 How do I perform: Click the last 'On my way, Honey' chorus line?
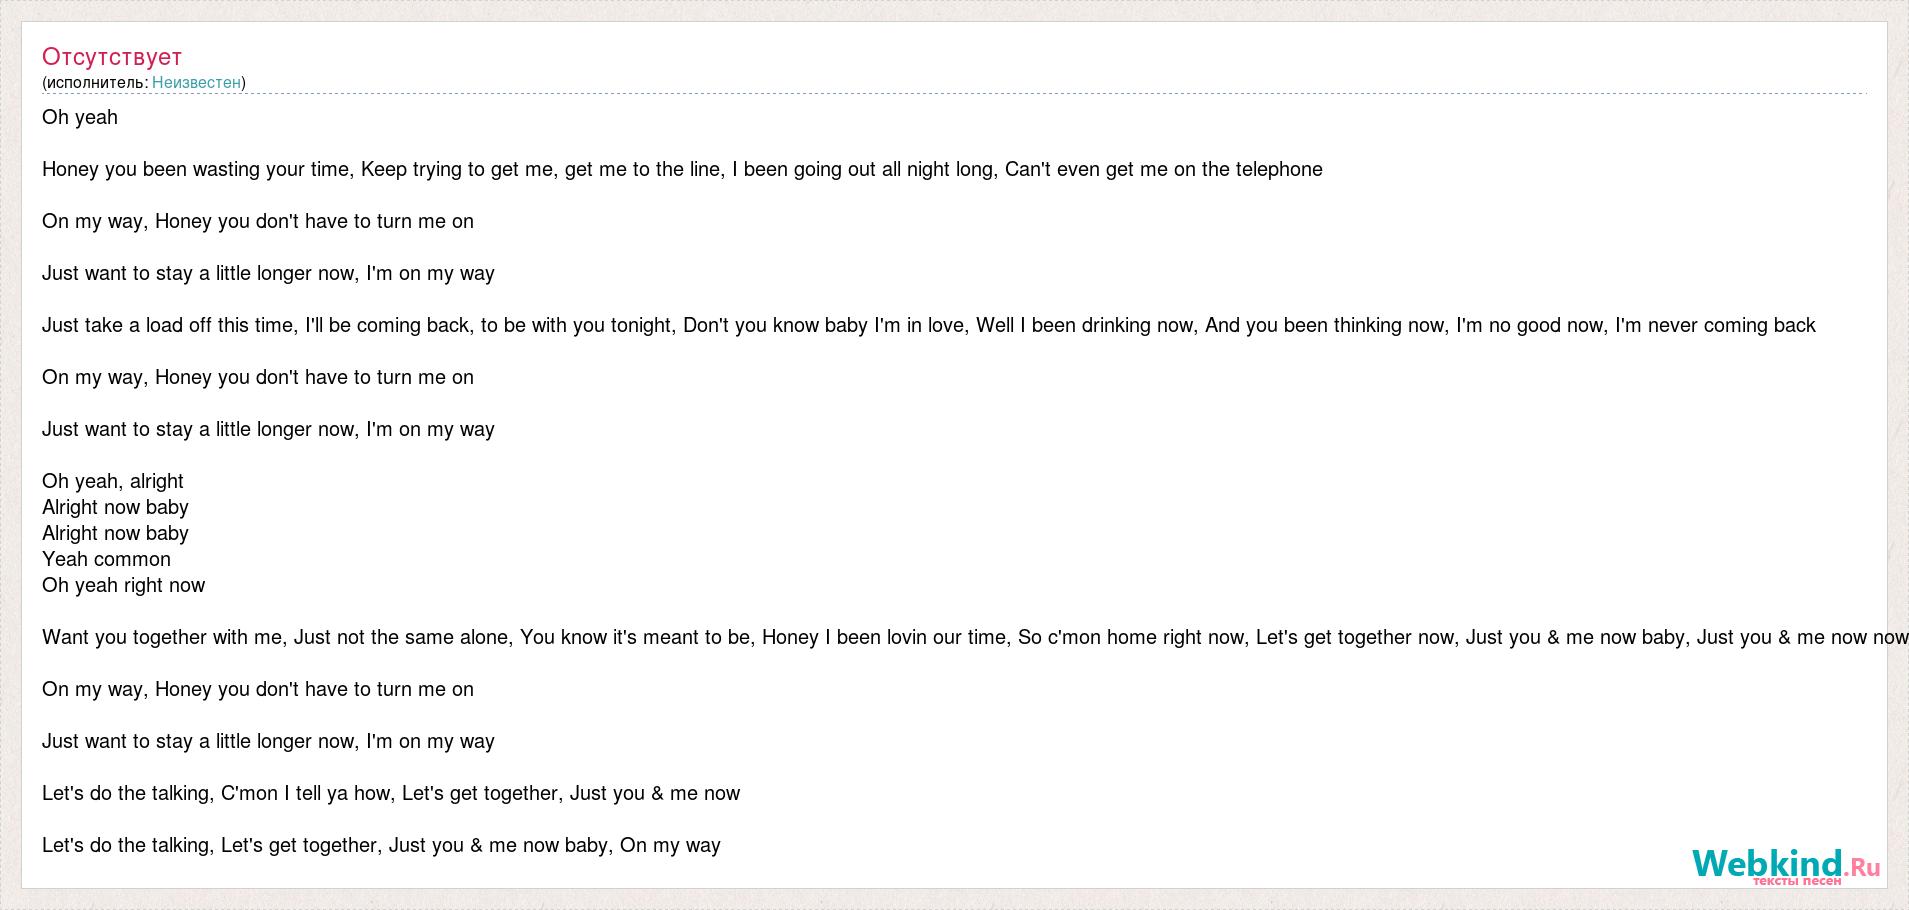point(258,689)
